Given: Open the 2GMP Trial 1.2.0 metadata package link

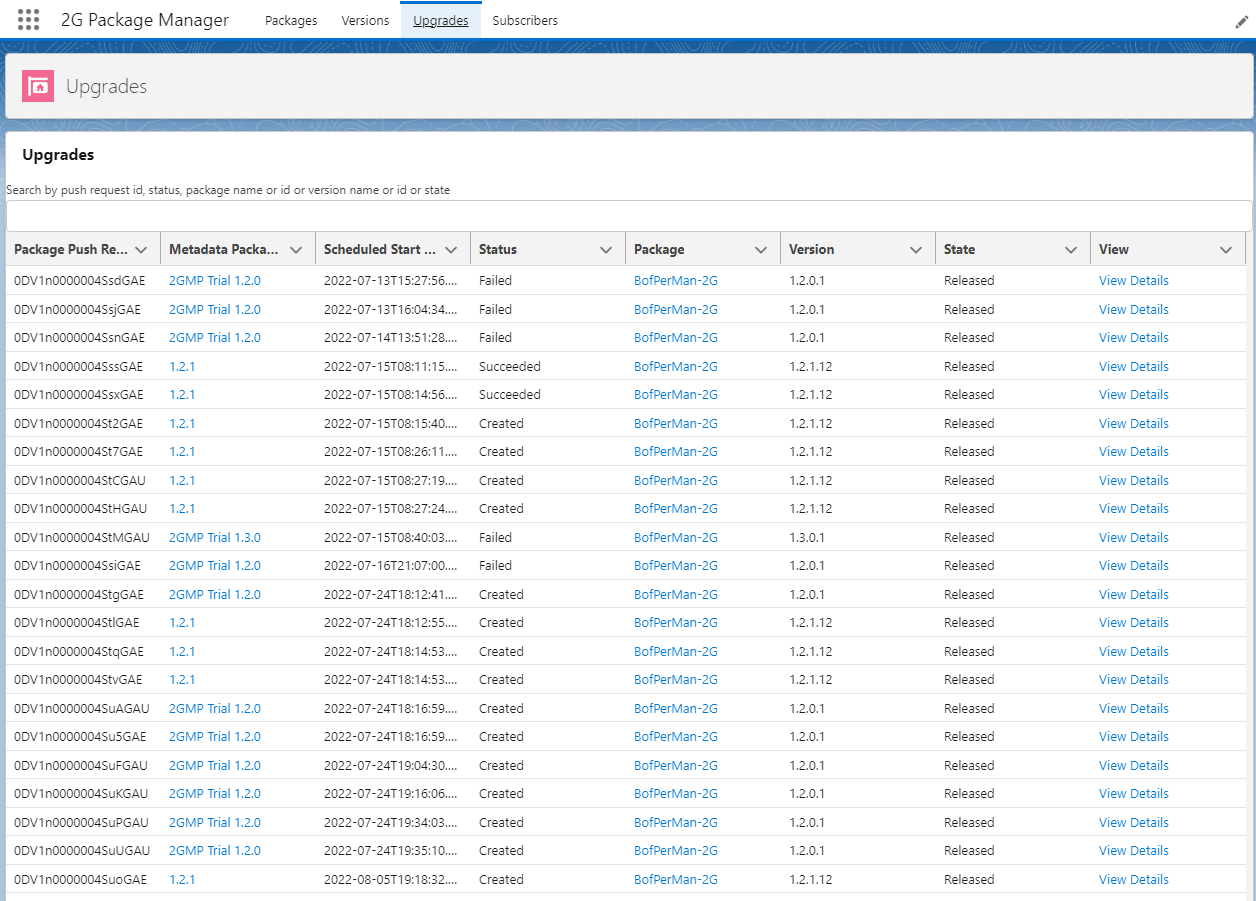Looking at the screenshot, I should [x=214, y=280].
